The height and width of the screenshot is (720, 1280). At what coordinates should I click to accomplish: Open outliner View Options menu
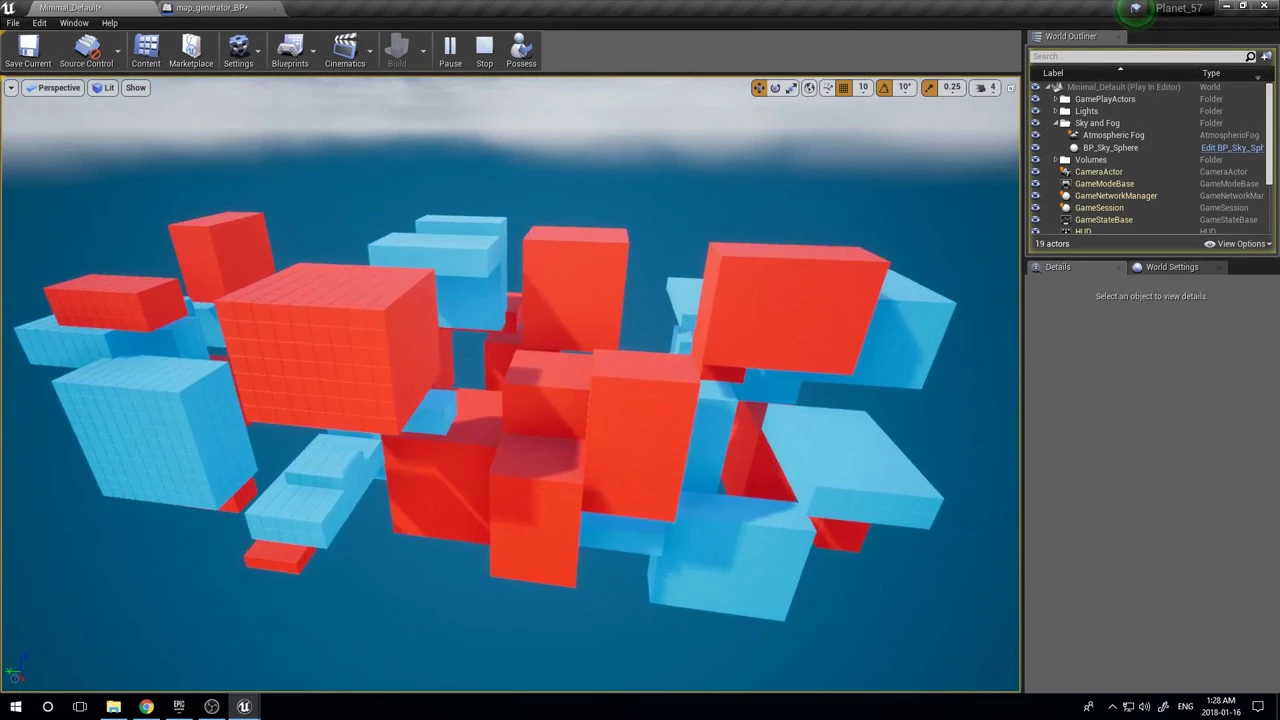1238,244
